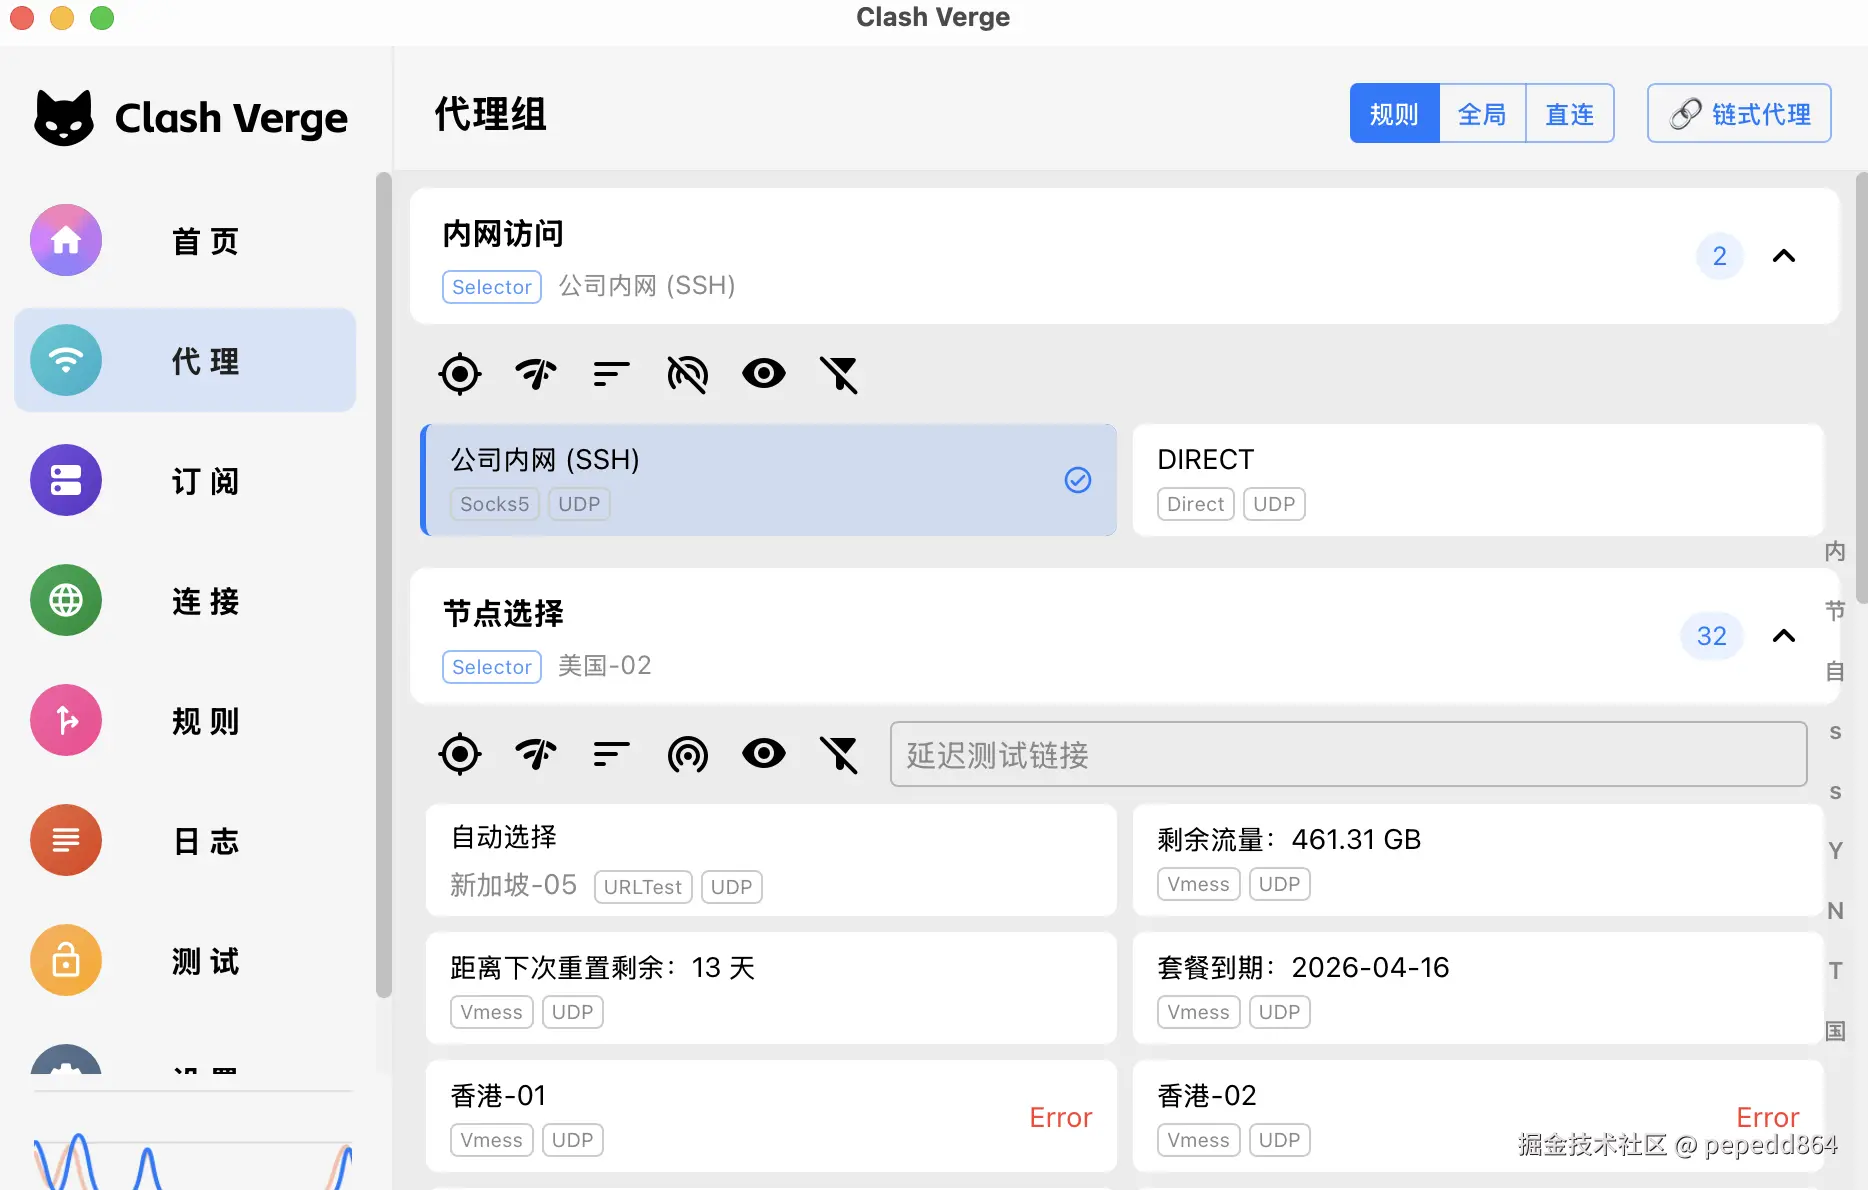Screen dimensions: 1868x1190
Task: Jump to 内 in the group index
Action: (1835, 551)
